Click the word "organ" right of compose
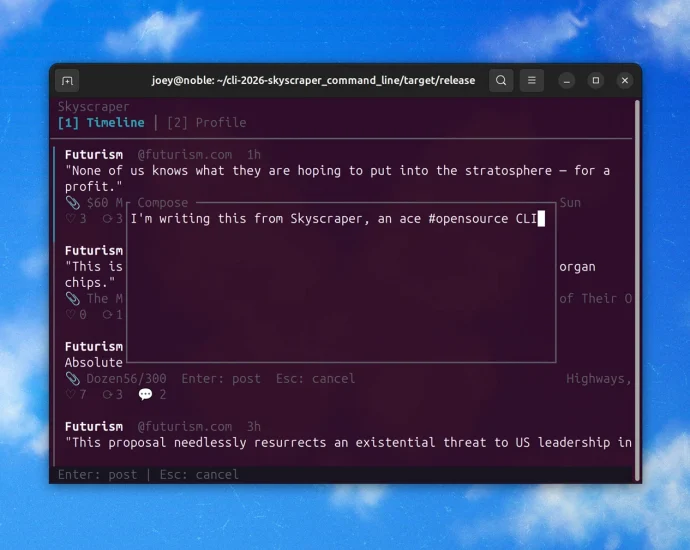This screenshot has width=690, height=550. click(577, 267)
